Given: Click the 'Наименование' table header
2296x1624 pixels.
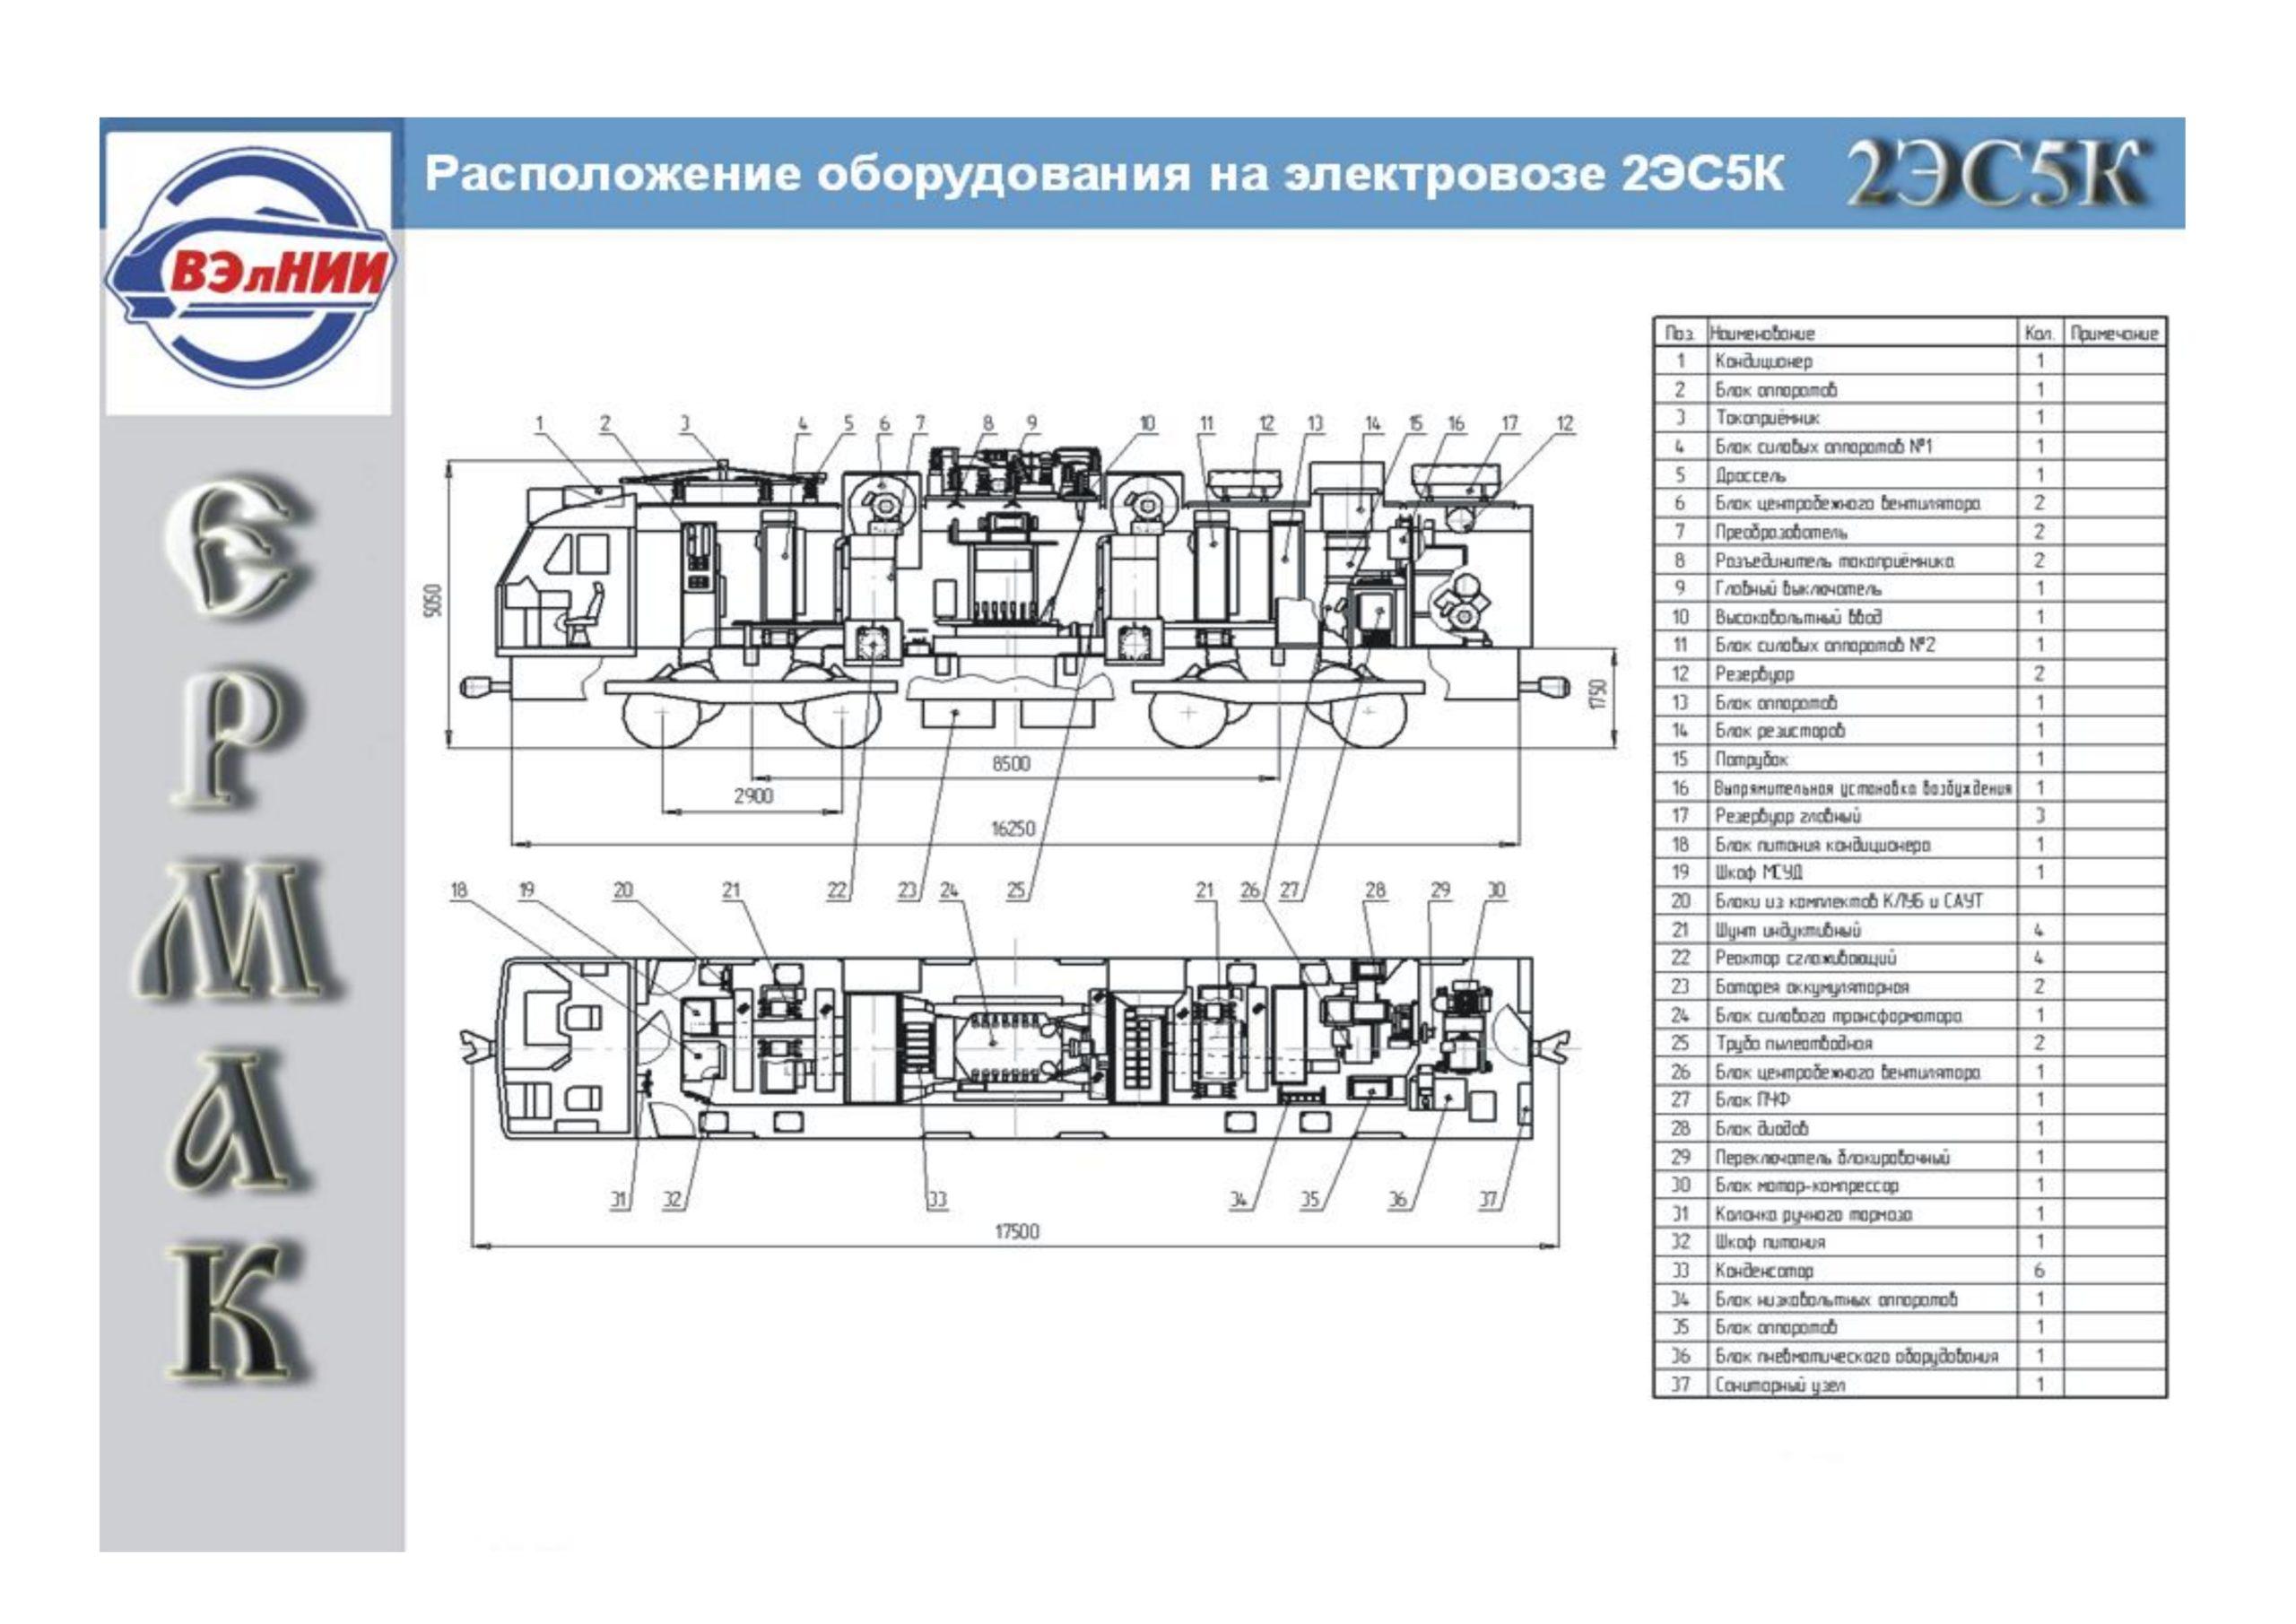Looking at the screenshot, I should tap(1762, 333).
